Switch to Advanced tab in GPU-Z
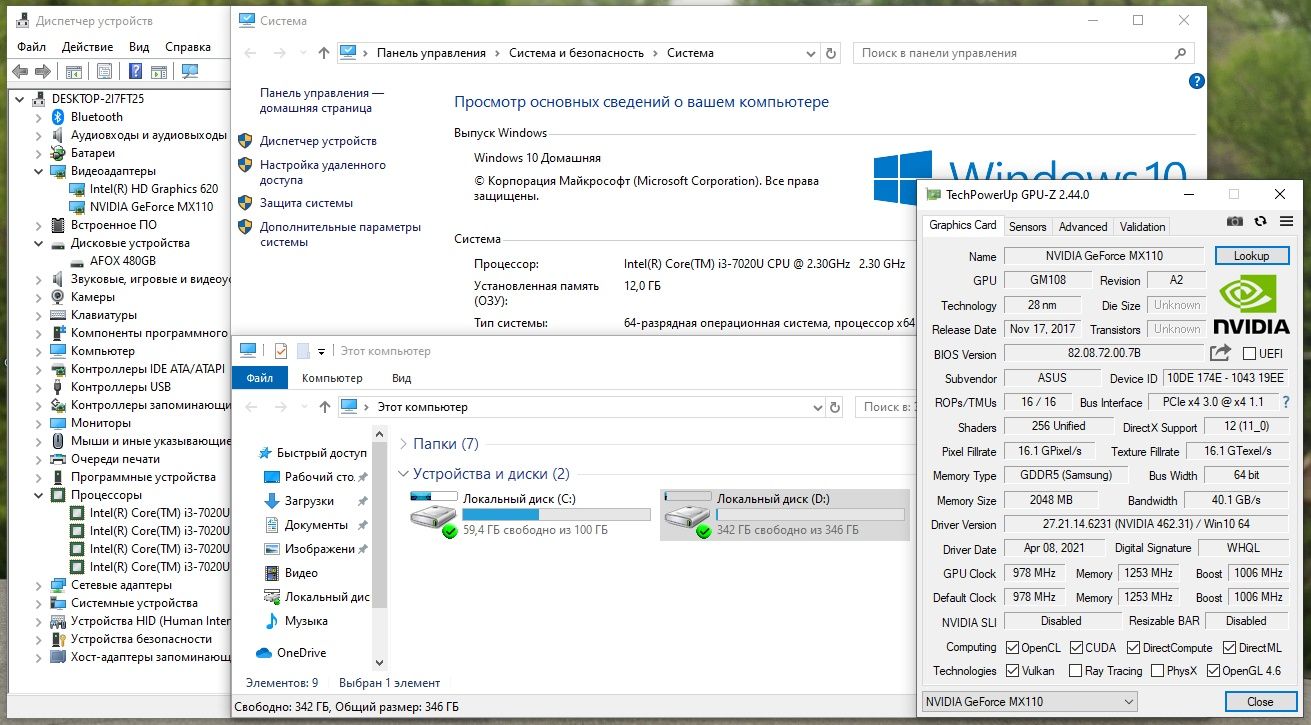1311x725 pixels. (x=1083, y=227)
